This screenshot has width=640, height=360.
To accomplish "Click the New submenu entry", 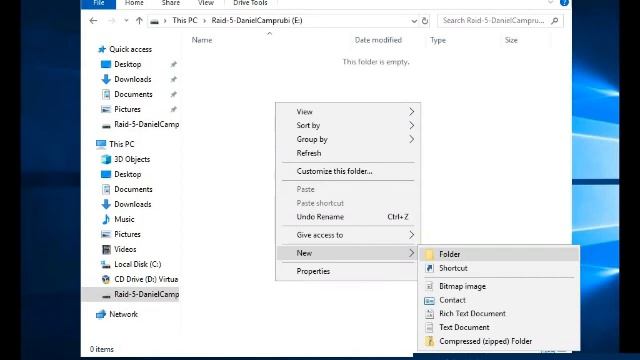I will [348, 253].
